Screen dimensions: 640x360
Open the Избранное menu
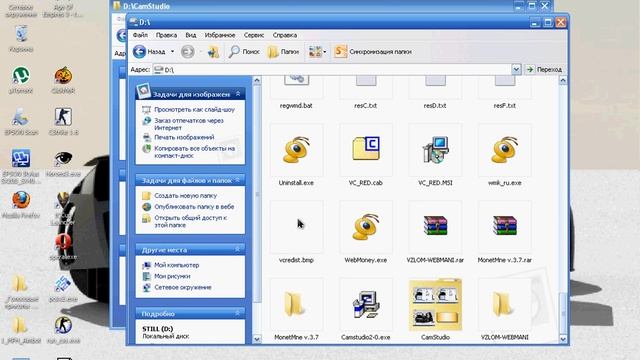(x=220, y=35)
